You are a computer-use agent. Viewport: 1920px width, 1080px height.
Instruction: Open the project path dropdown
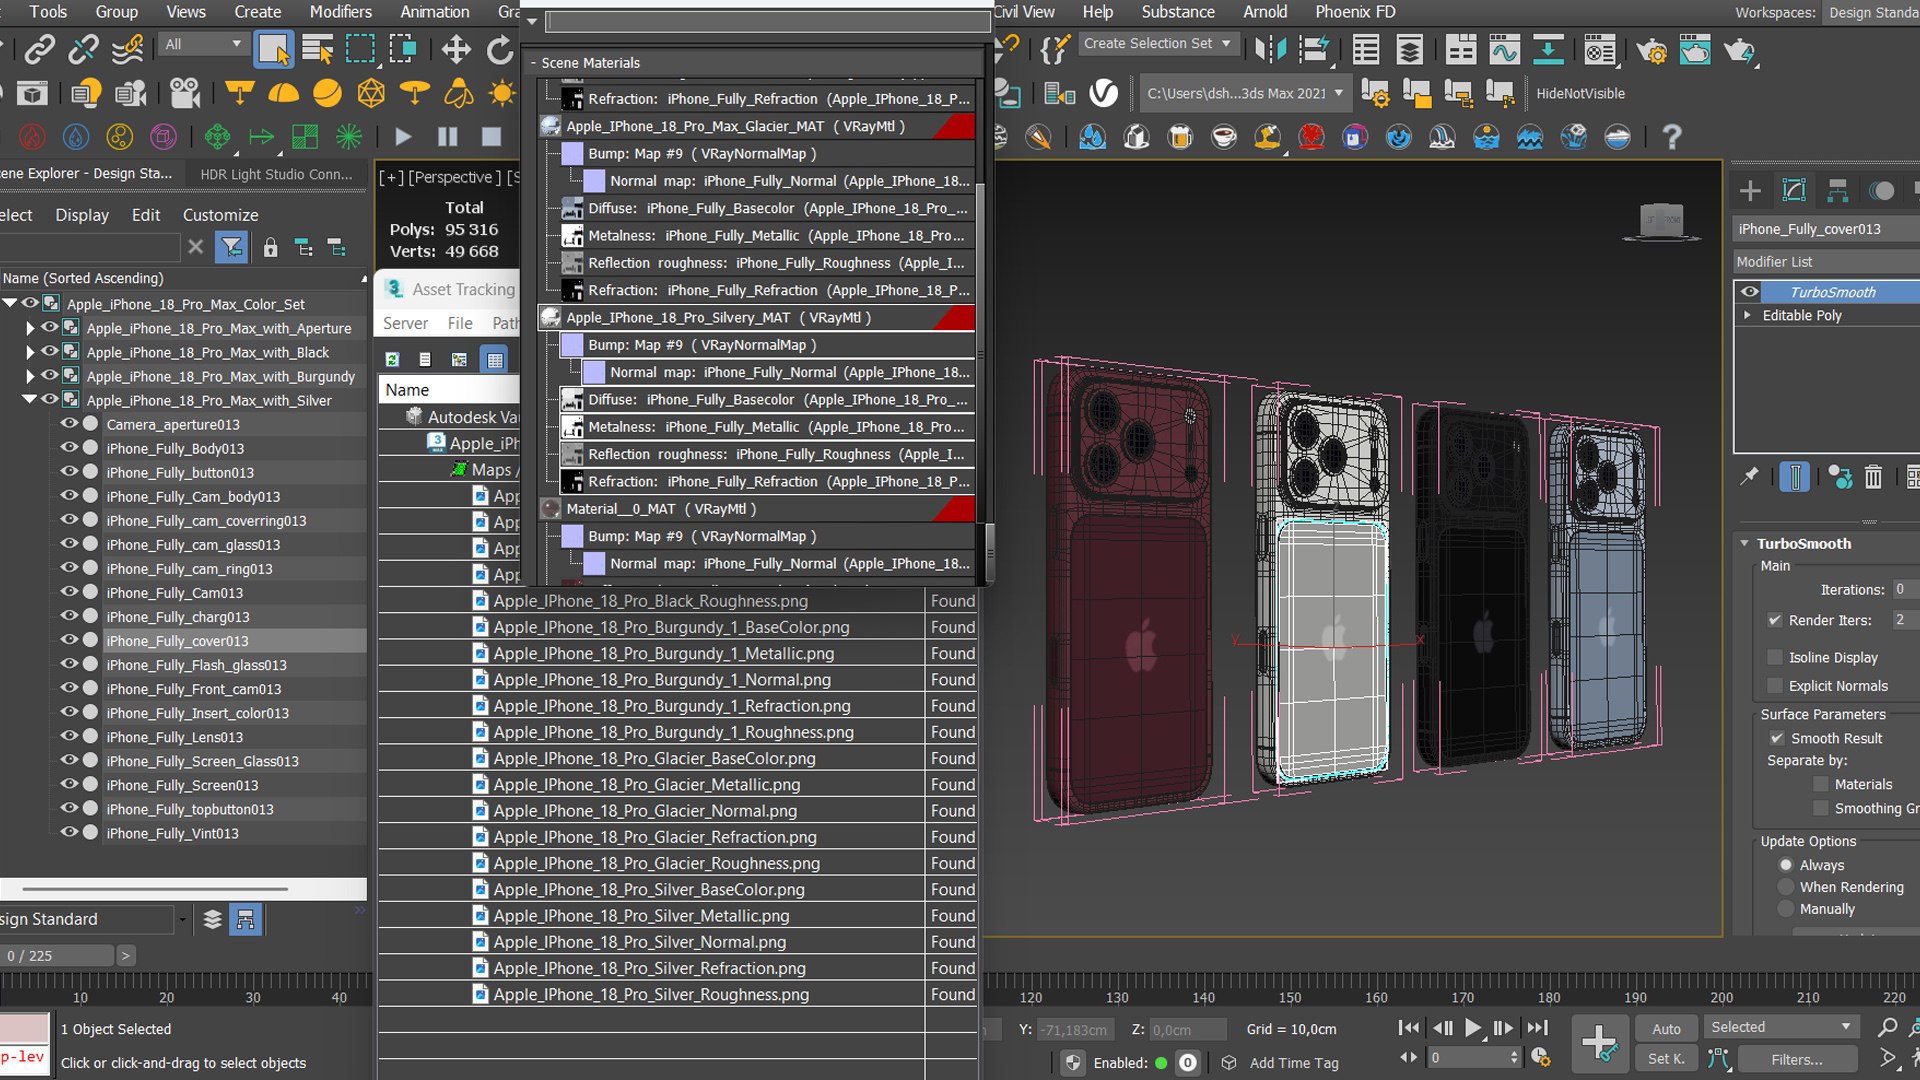pos(1245,93)
